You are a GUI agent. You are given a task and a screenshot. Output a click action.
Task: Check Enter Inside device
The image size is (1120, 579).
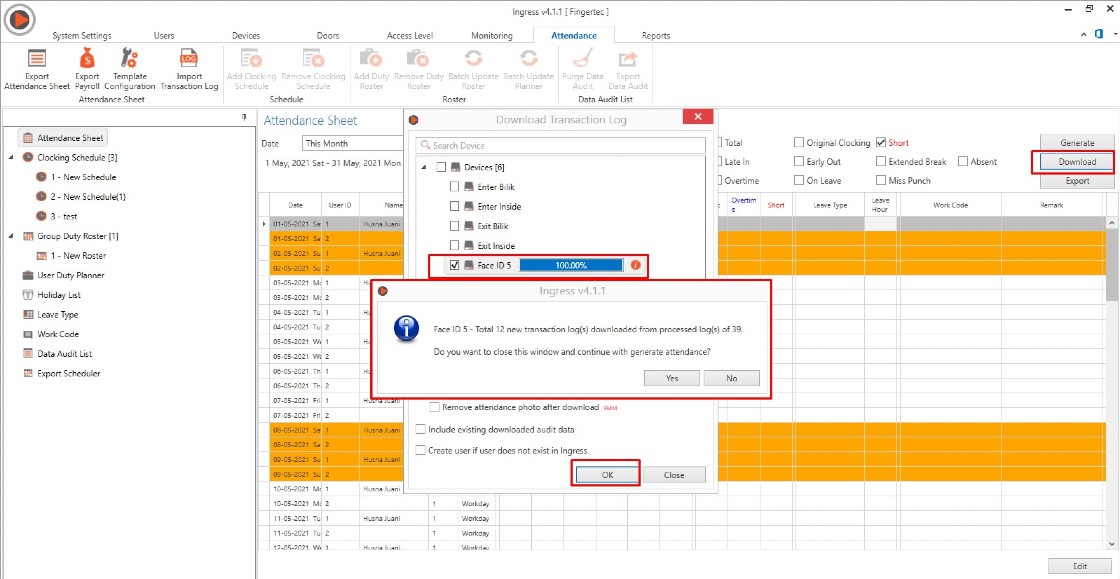click(x=454, y=206)
